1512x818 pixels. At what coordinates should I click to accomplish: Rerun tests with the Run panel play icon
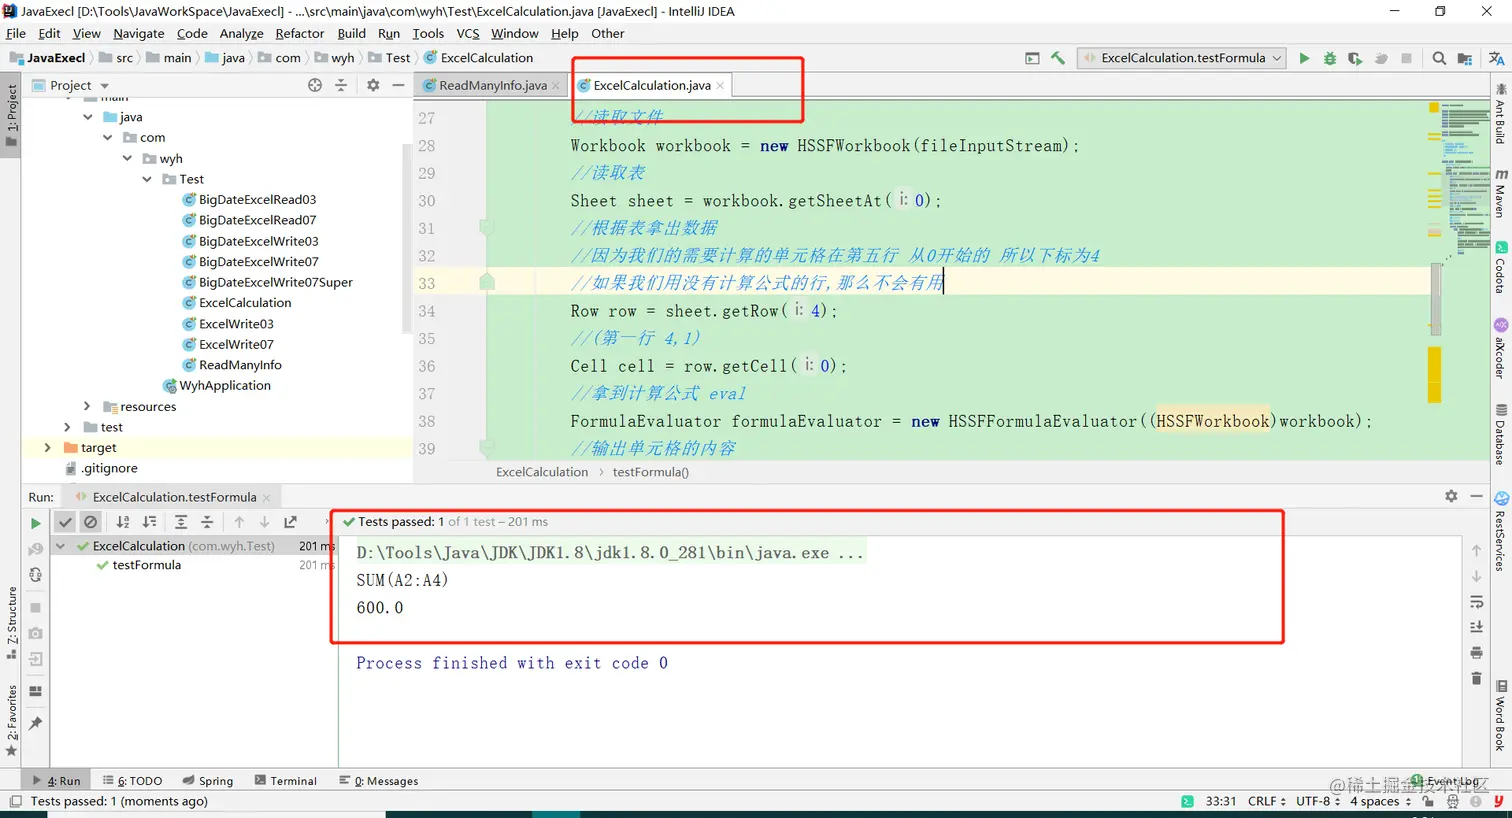[36, 523]
